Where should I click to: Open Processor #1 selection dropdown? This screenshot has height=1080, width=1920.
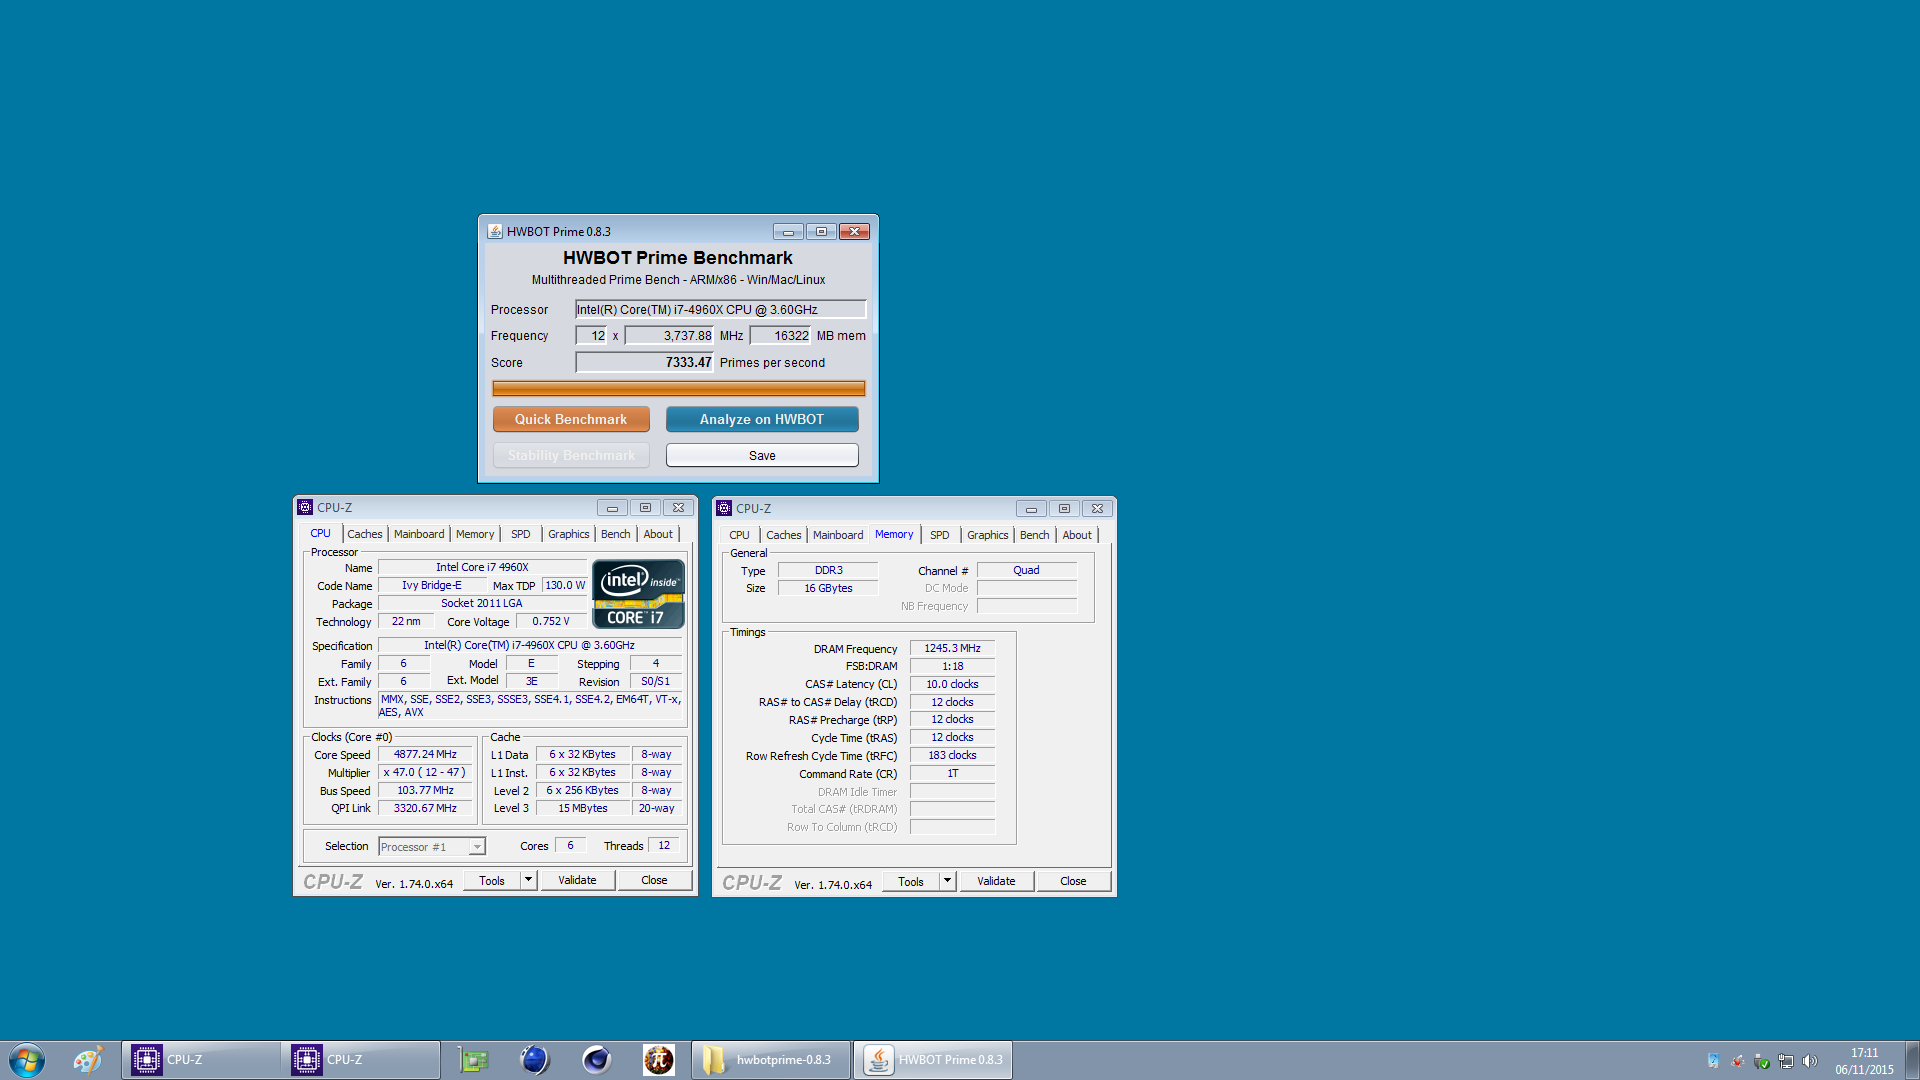coord(432,847)
